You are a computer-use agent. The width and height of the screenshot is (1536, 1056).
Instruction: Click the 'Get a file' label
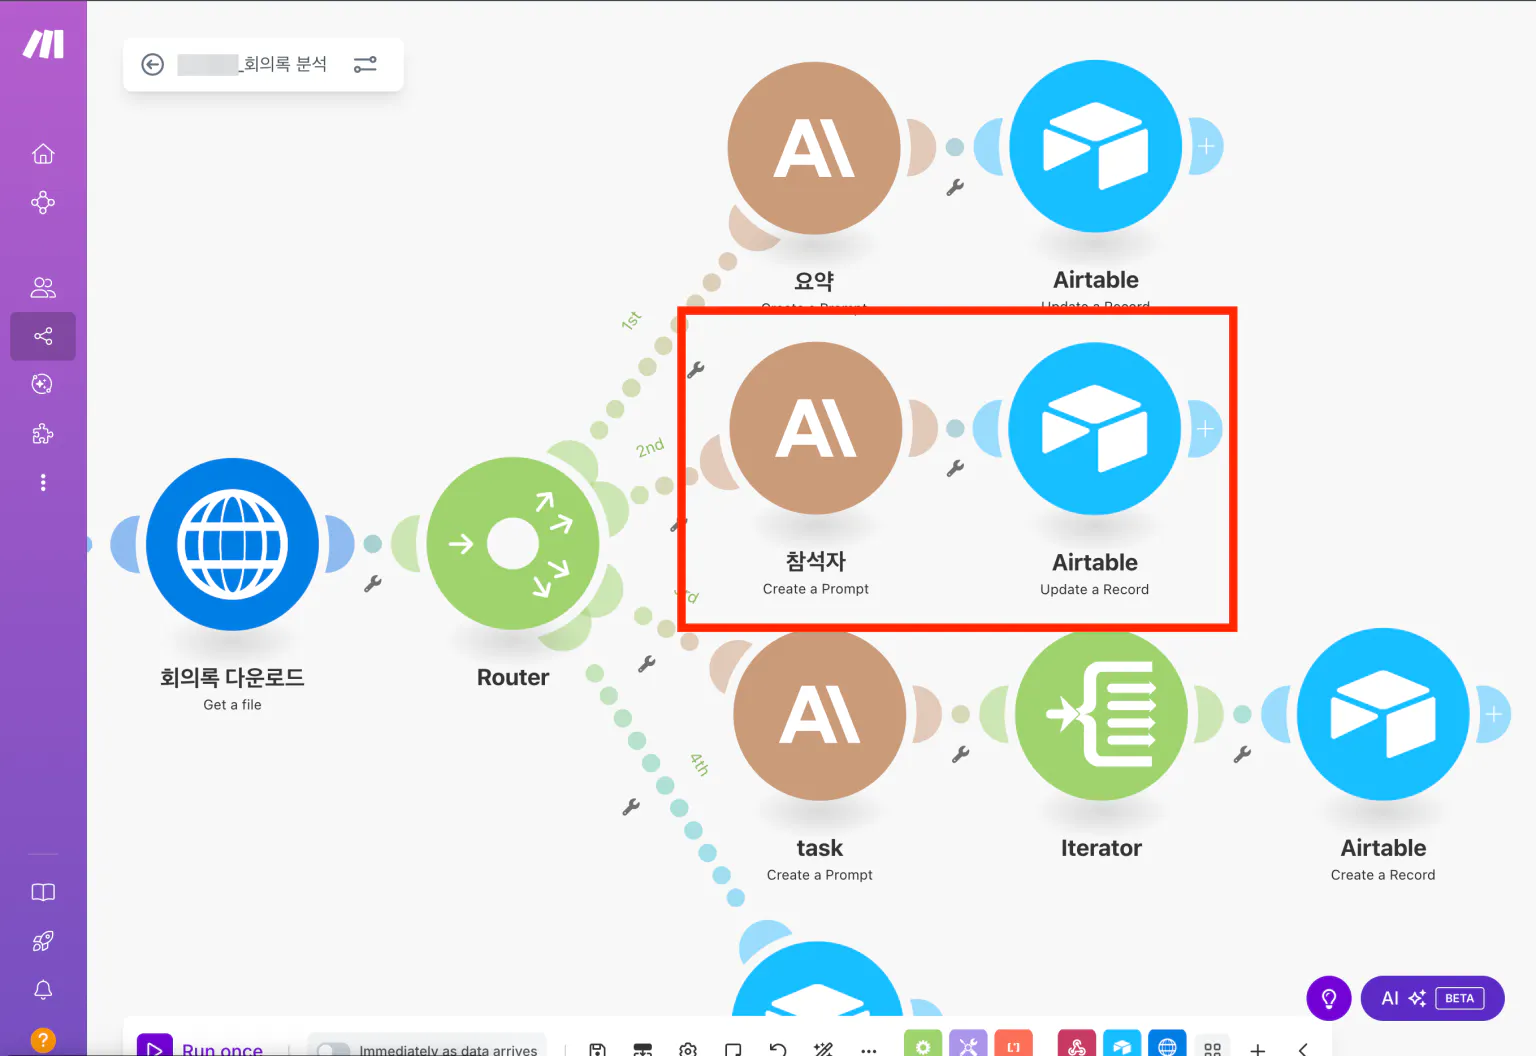coord(233,705)
